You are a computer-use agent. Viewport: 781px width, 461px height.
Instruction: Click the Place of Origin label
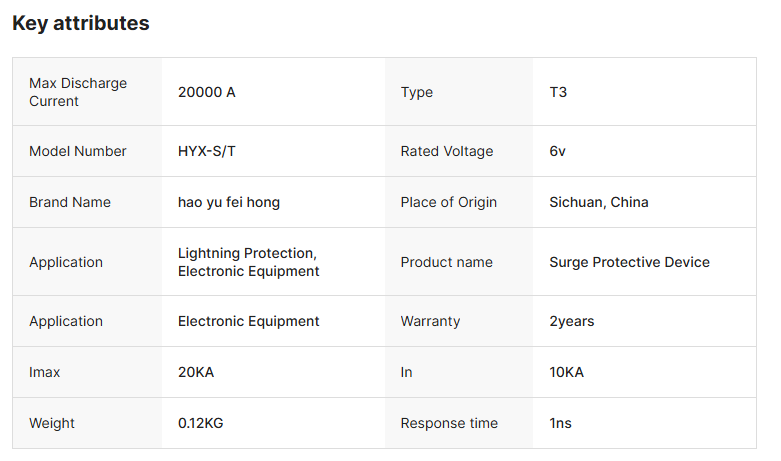coord(449,202)
